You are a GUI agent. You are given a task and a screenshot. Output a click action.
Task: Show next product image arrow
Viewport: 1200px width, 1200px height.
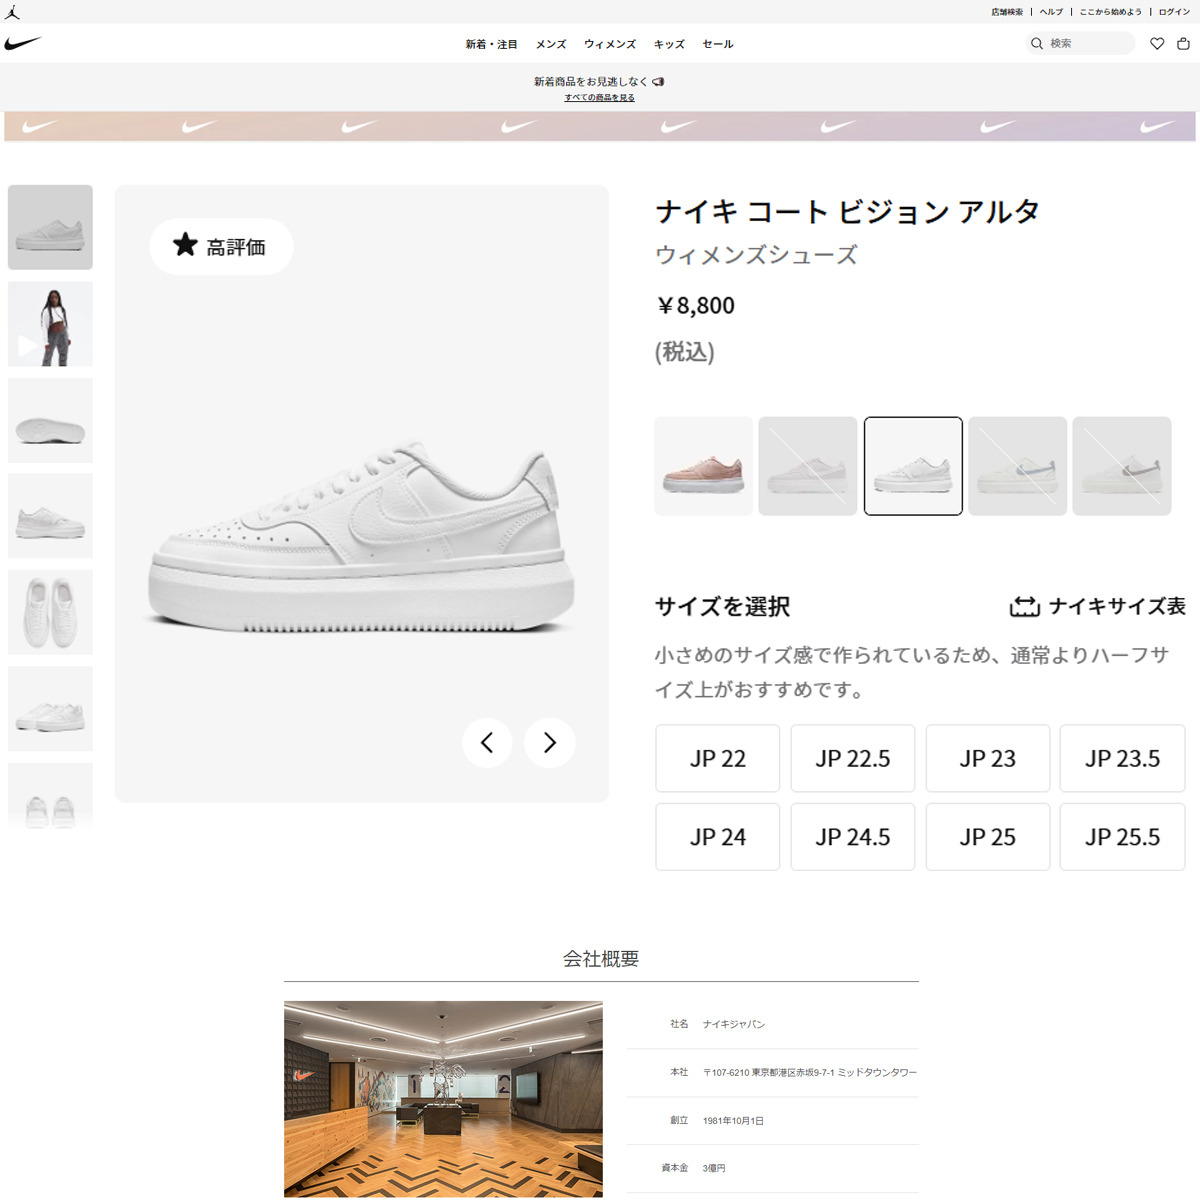(550, 742)
